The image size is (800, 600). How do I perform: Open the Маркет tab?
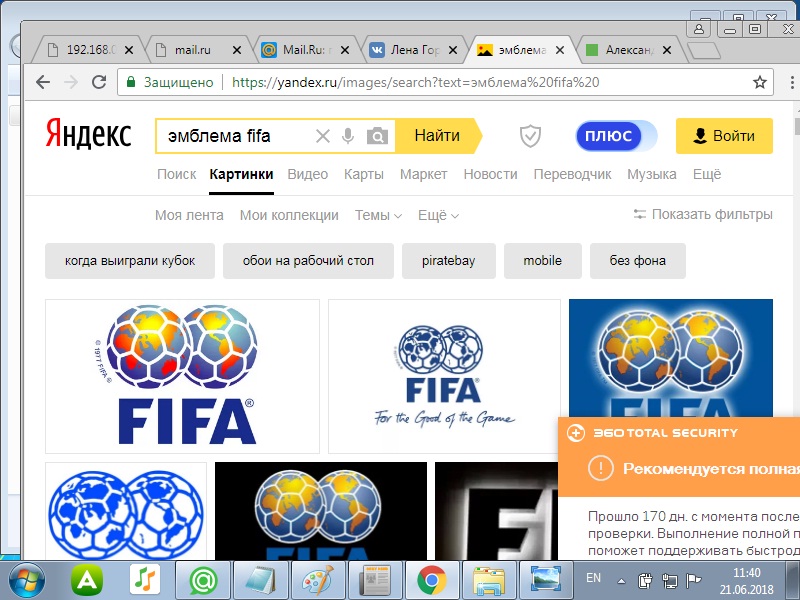423,174
